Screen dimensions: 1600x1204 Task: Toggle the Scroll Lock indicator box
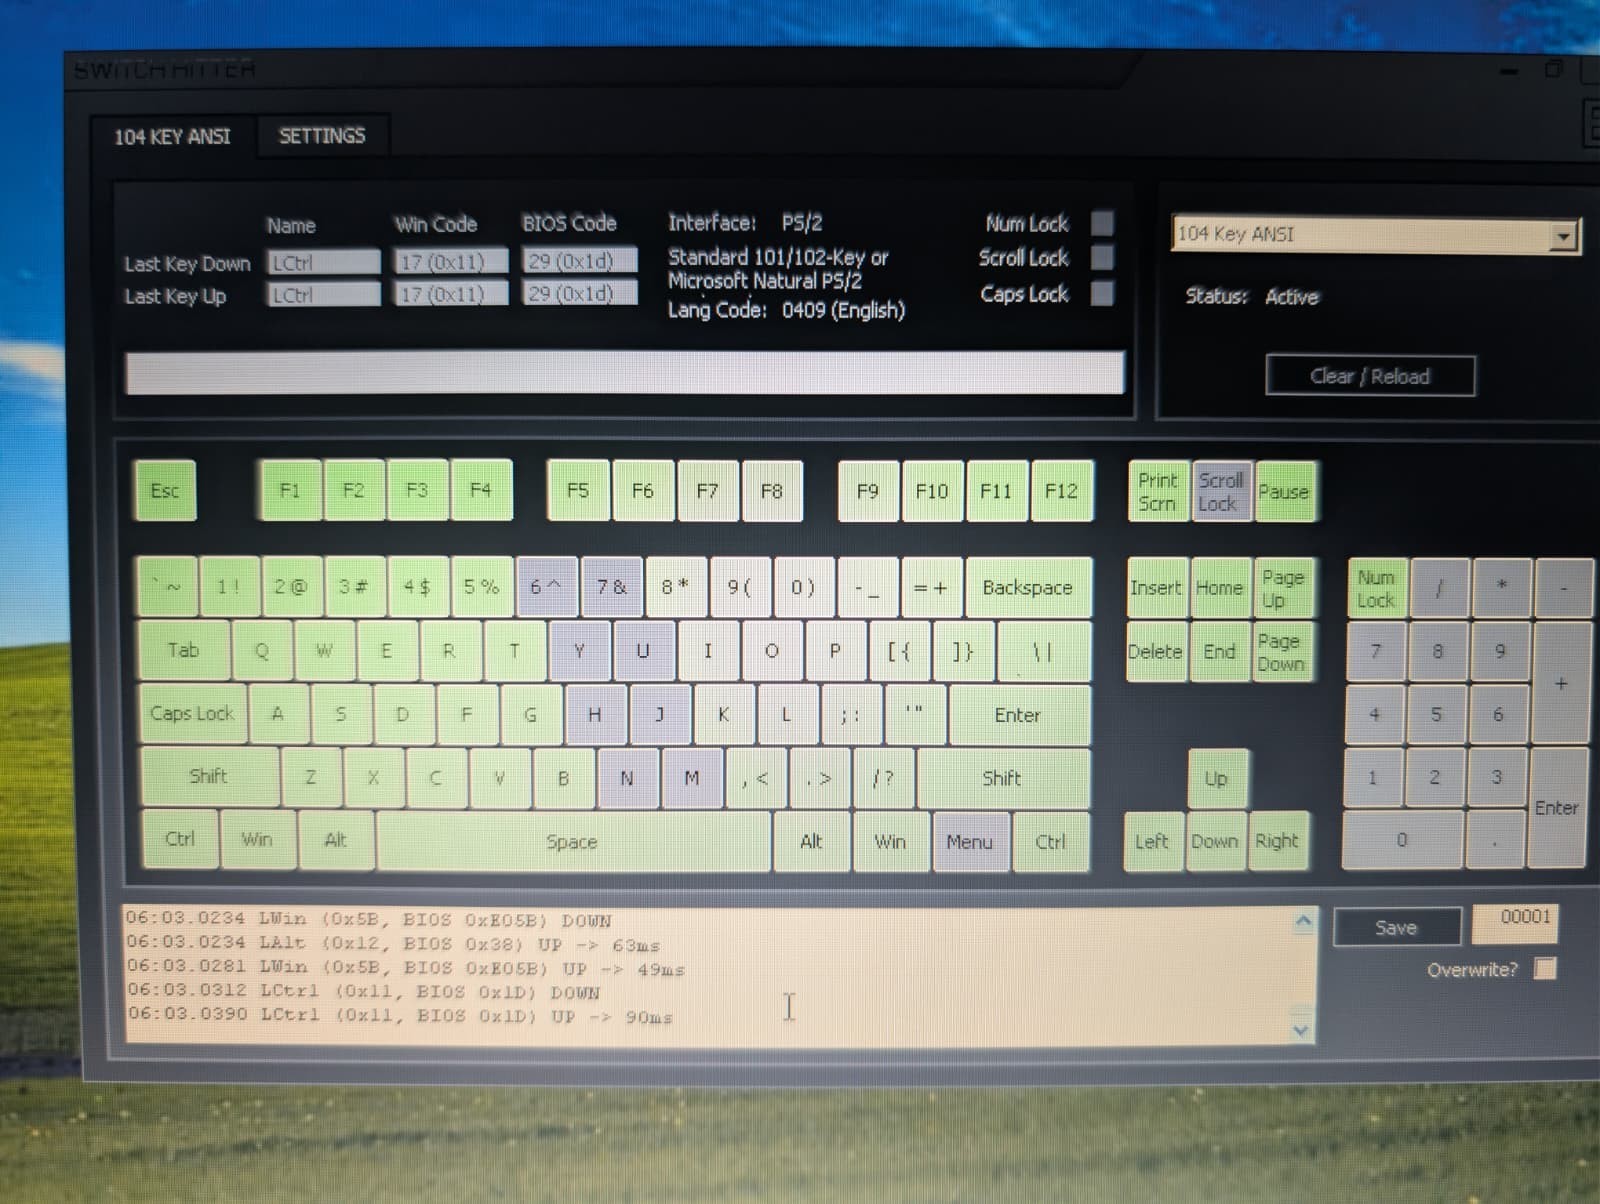pyautogui.click(x=1102, y=257)
